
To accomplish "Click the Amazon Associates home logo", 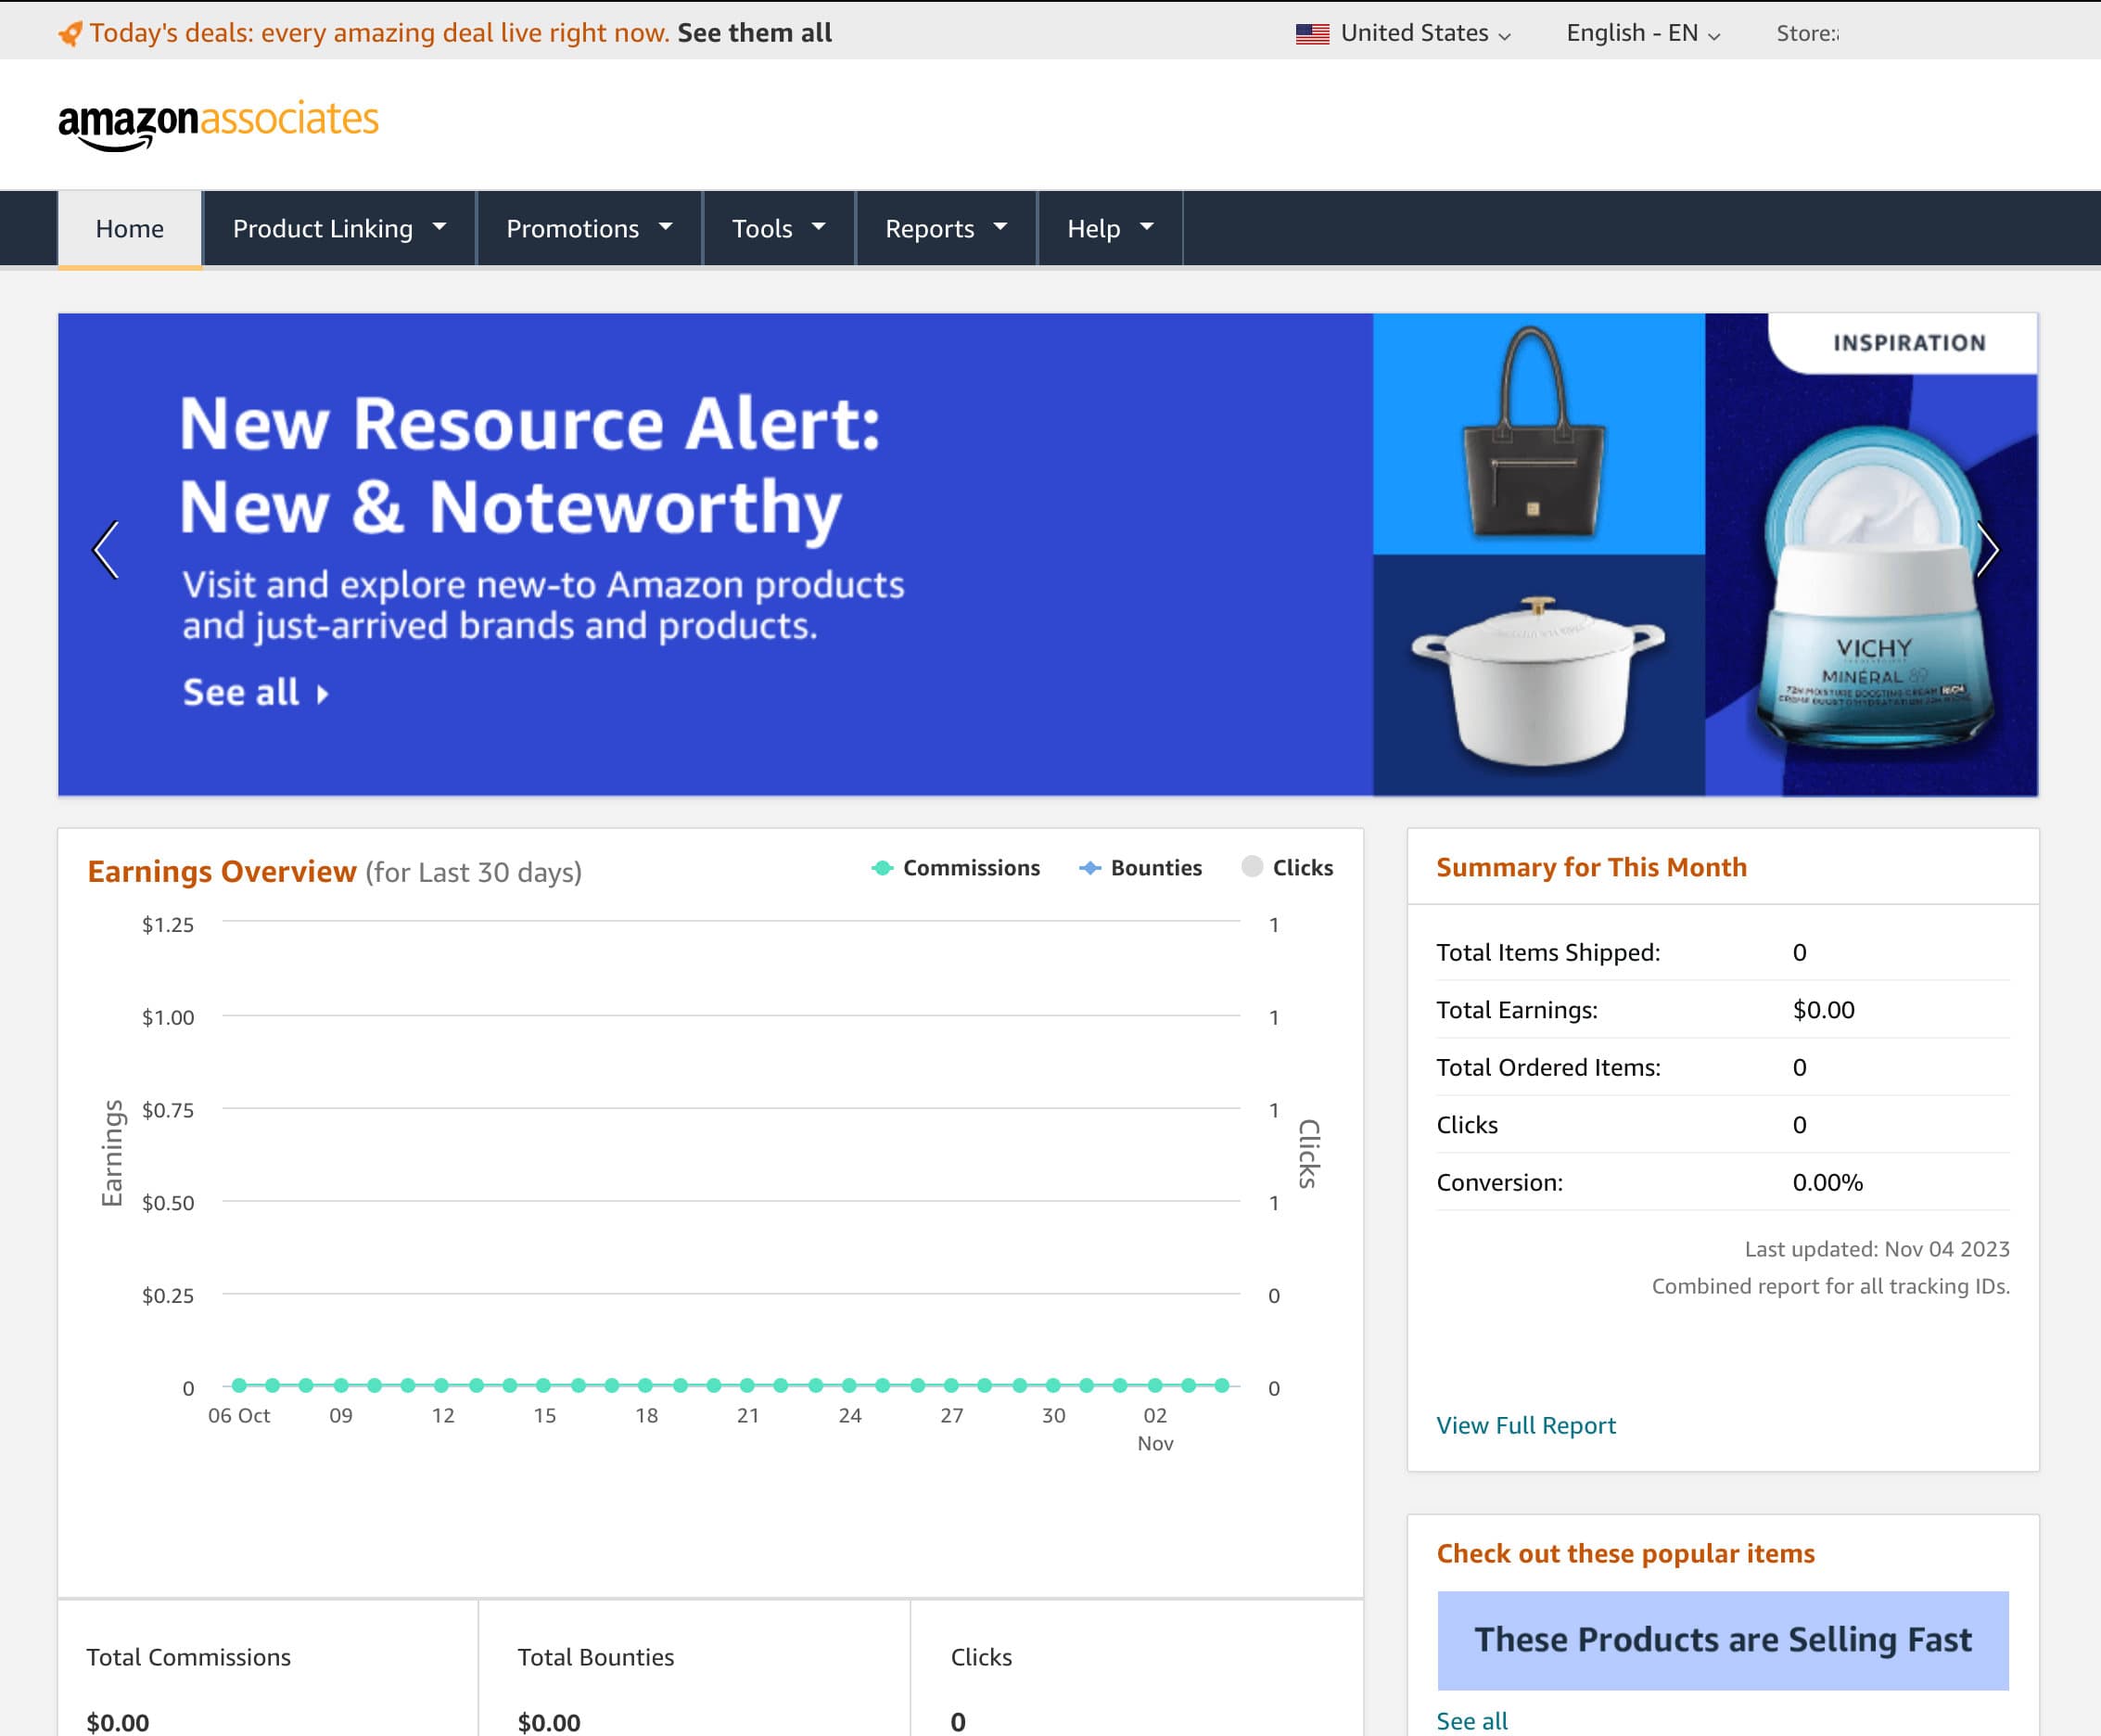I will [218, 124].
